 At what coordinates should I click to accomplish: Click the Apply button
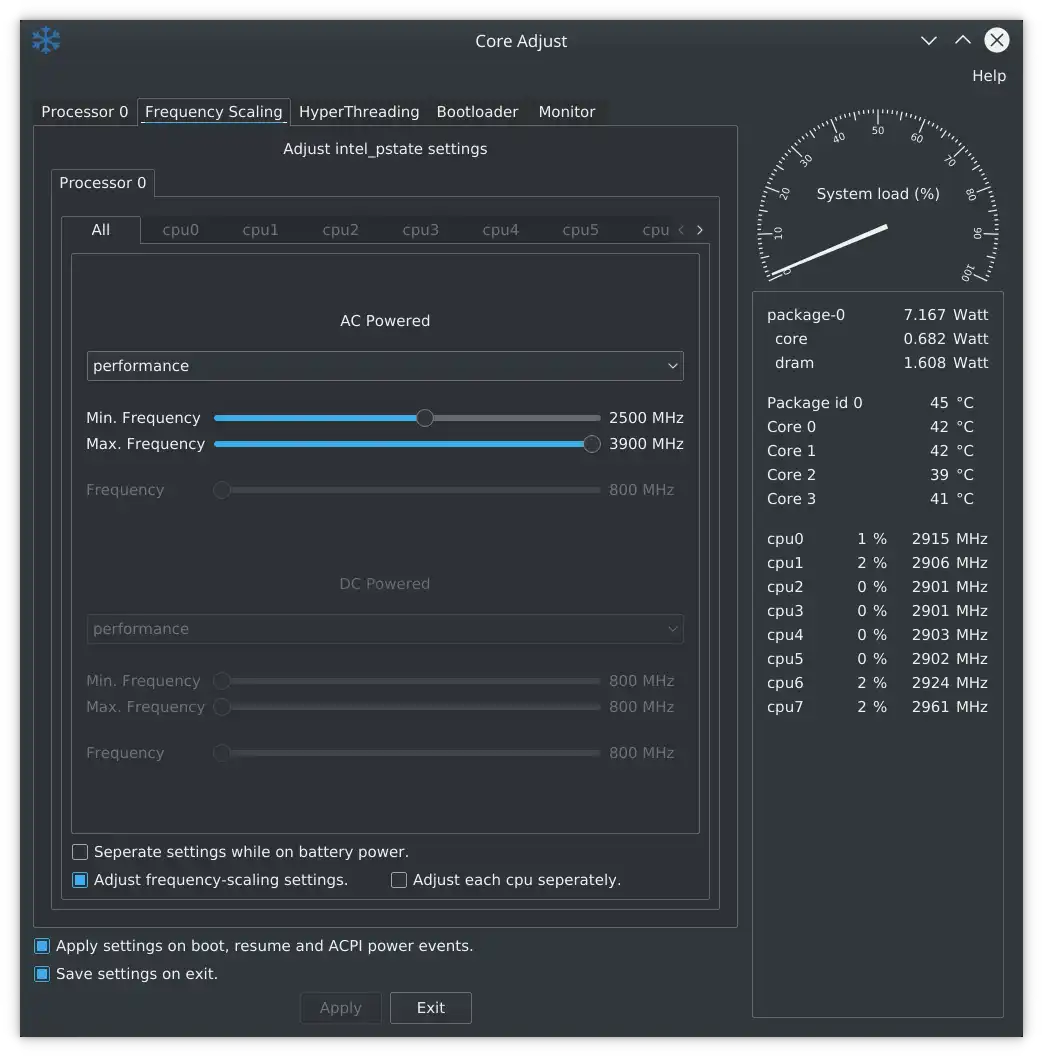340,1008
